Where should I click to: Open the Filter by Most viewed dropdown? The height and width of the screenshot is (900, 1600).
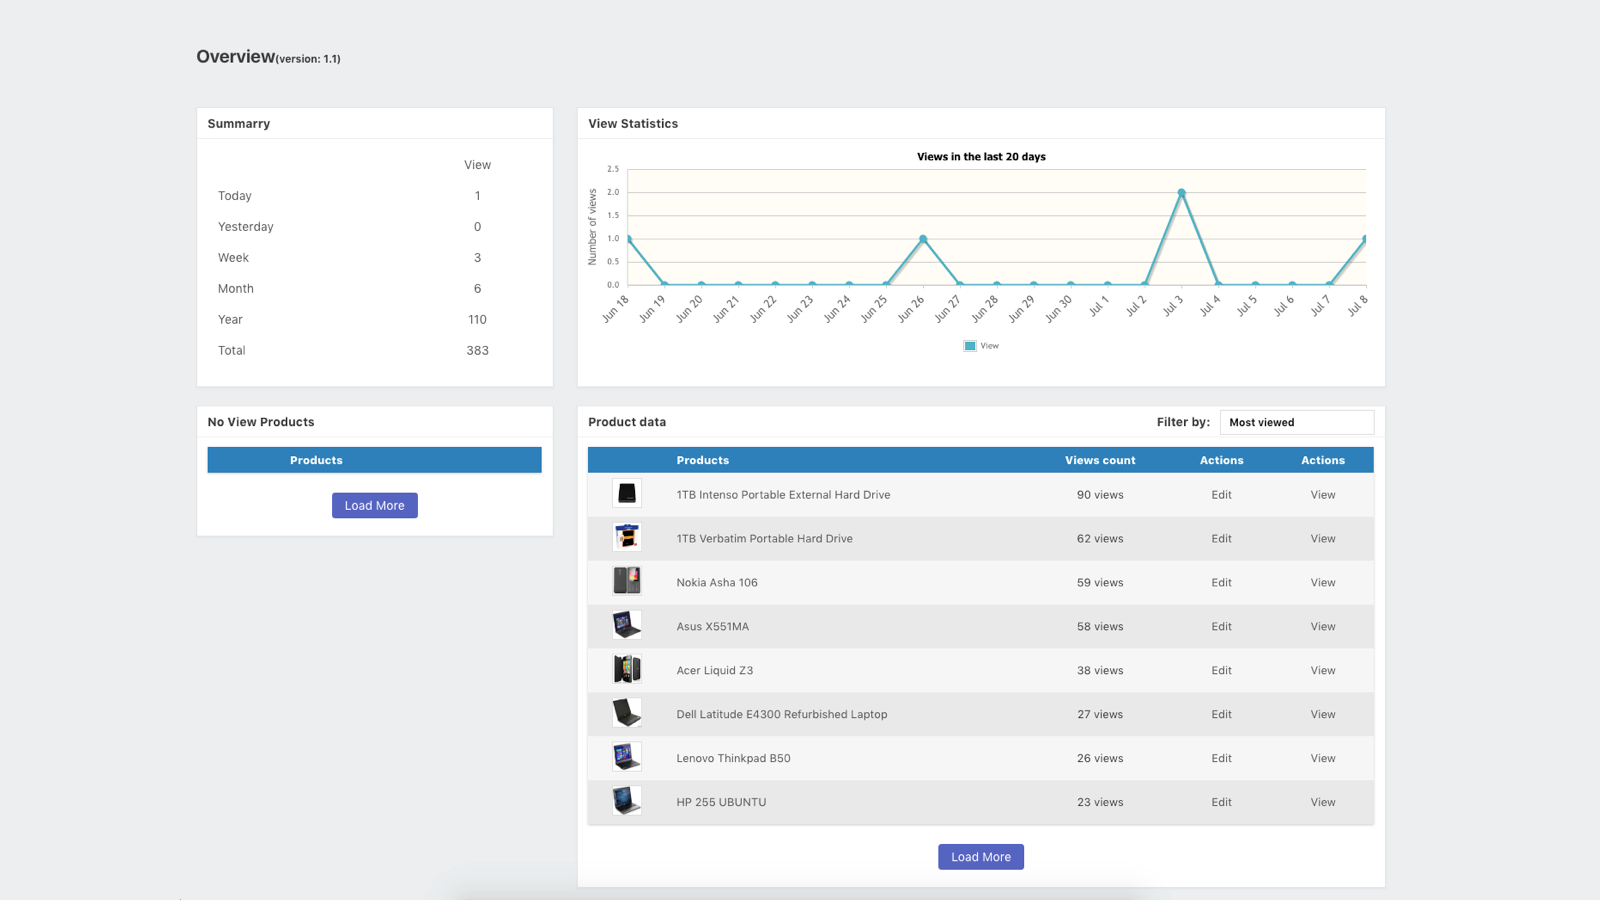(1296, 422)
